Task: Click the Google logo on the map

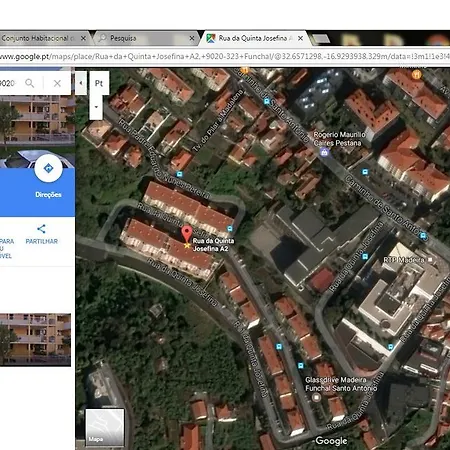Action: (x=331, y=441)
